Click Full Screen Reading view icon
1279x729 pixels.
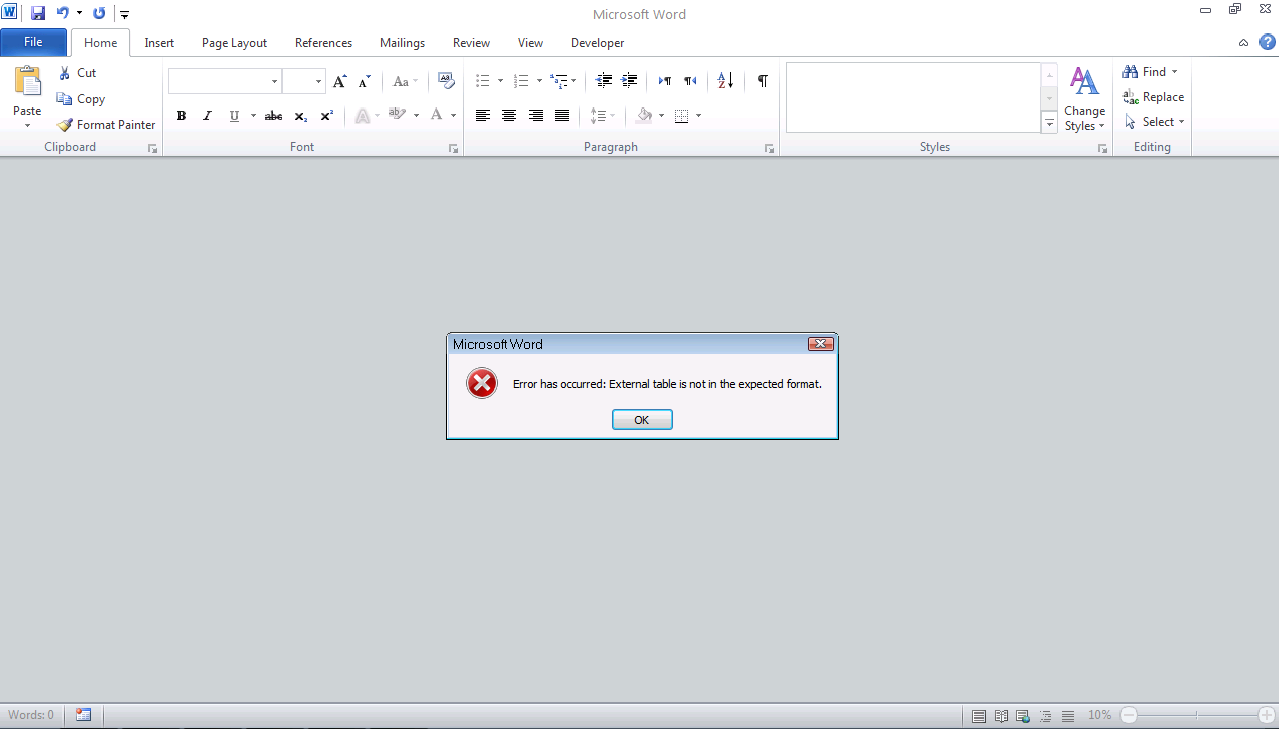pyautogui.click(x=1001, y=716)
